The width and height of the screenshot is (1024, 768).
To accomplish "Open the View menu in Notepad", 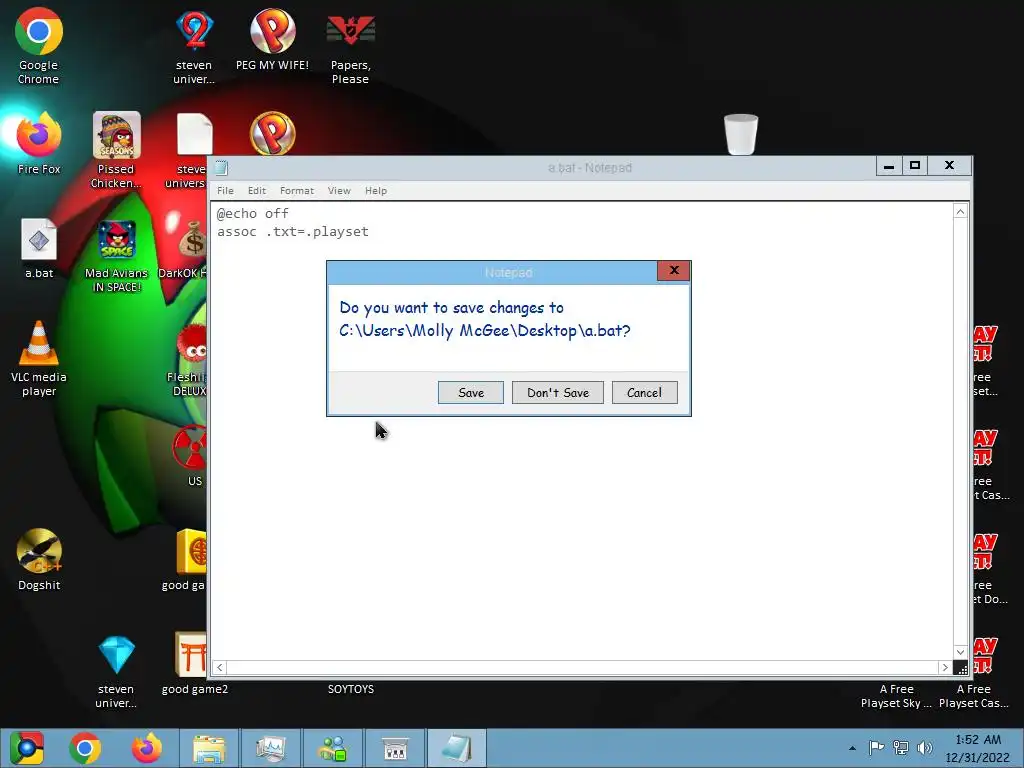I will tap(339, 191).
